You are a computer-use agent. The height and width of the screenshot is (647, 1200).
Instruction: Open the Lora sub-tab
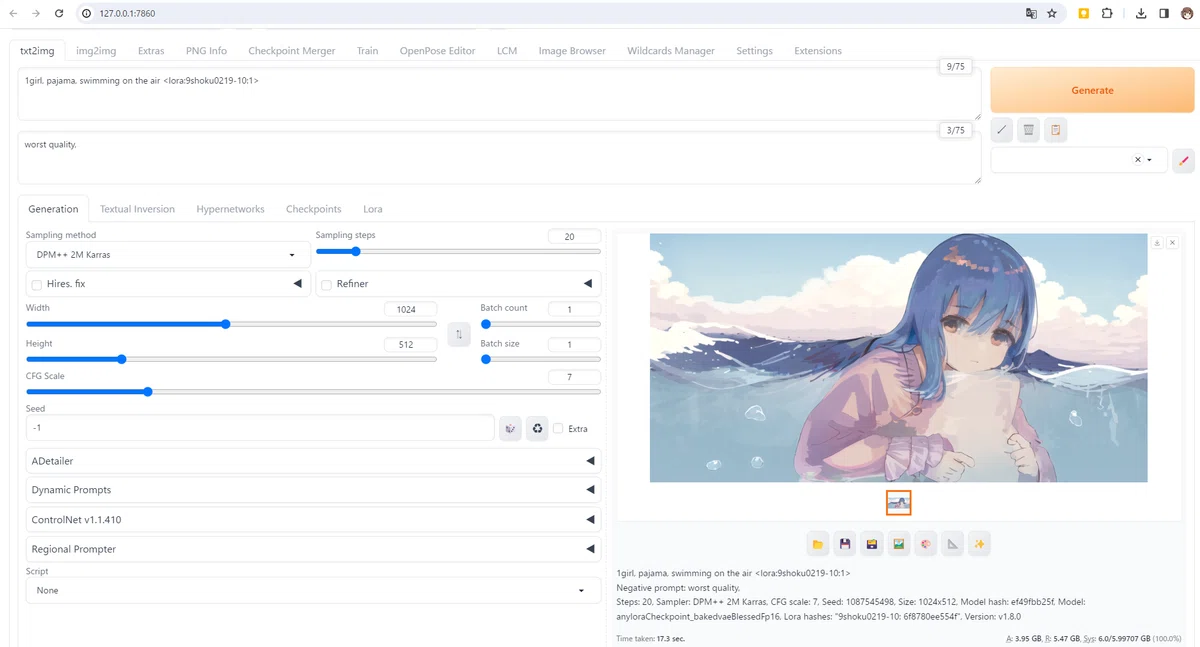(373, 209)
